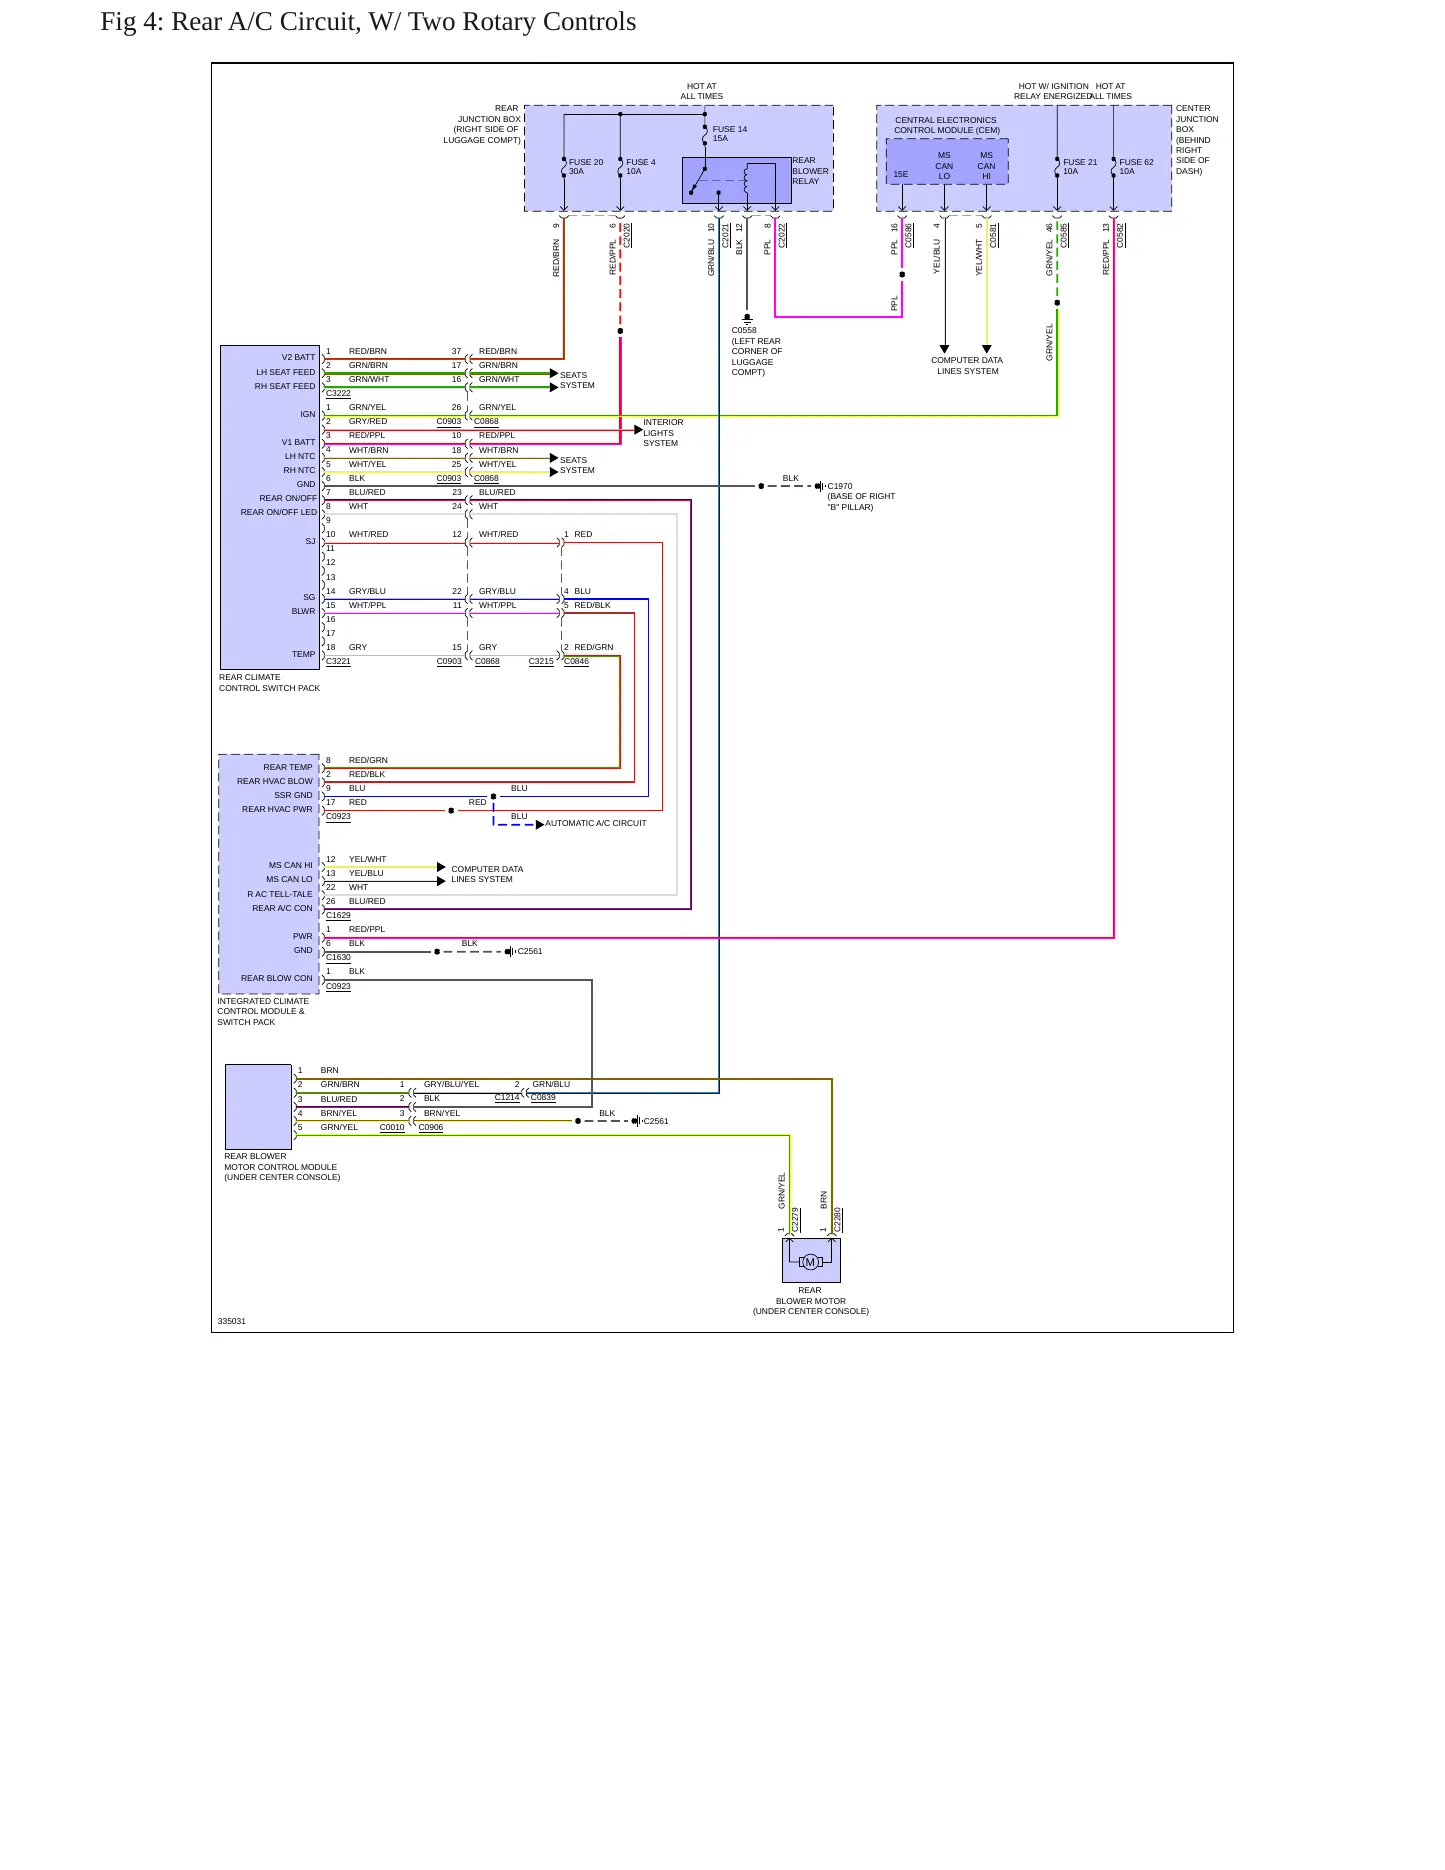1445x1870 pixels.
Task: Click the 'GRY/BLU/YEL' wire color label
Action: click(451, 1085)
